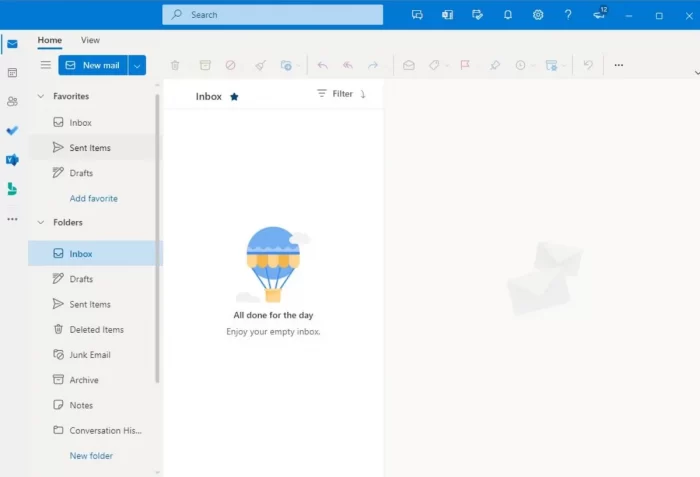700x477 pixels.
Task: Click the Quick steps icon in toolbar
Action: pos(551,65)
